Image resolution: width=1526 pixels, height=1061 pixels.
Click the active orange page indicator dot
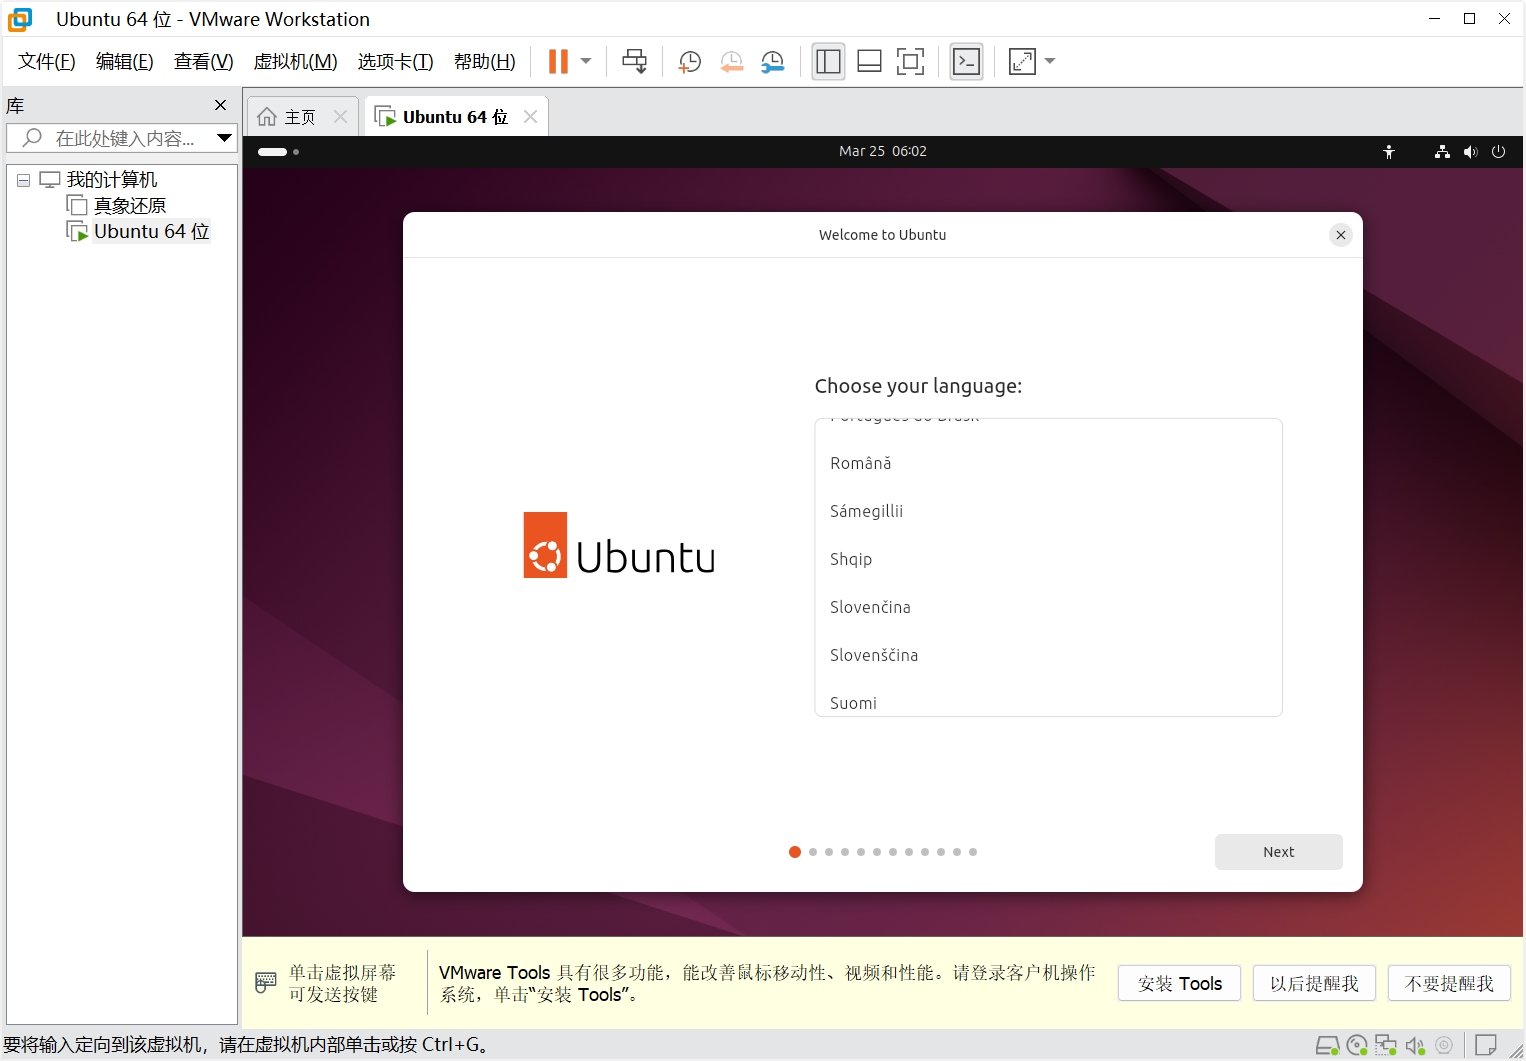[795, 852]
